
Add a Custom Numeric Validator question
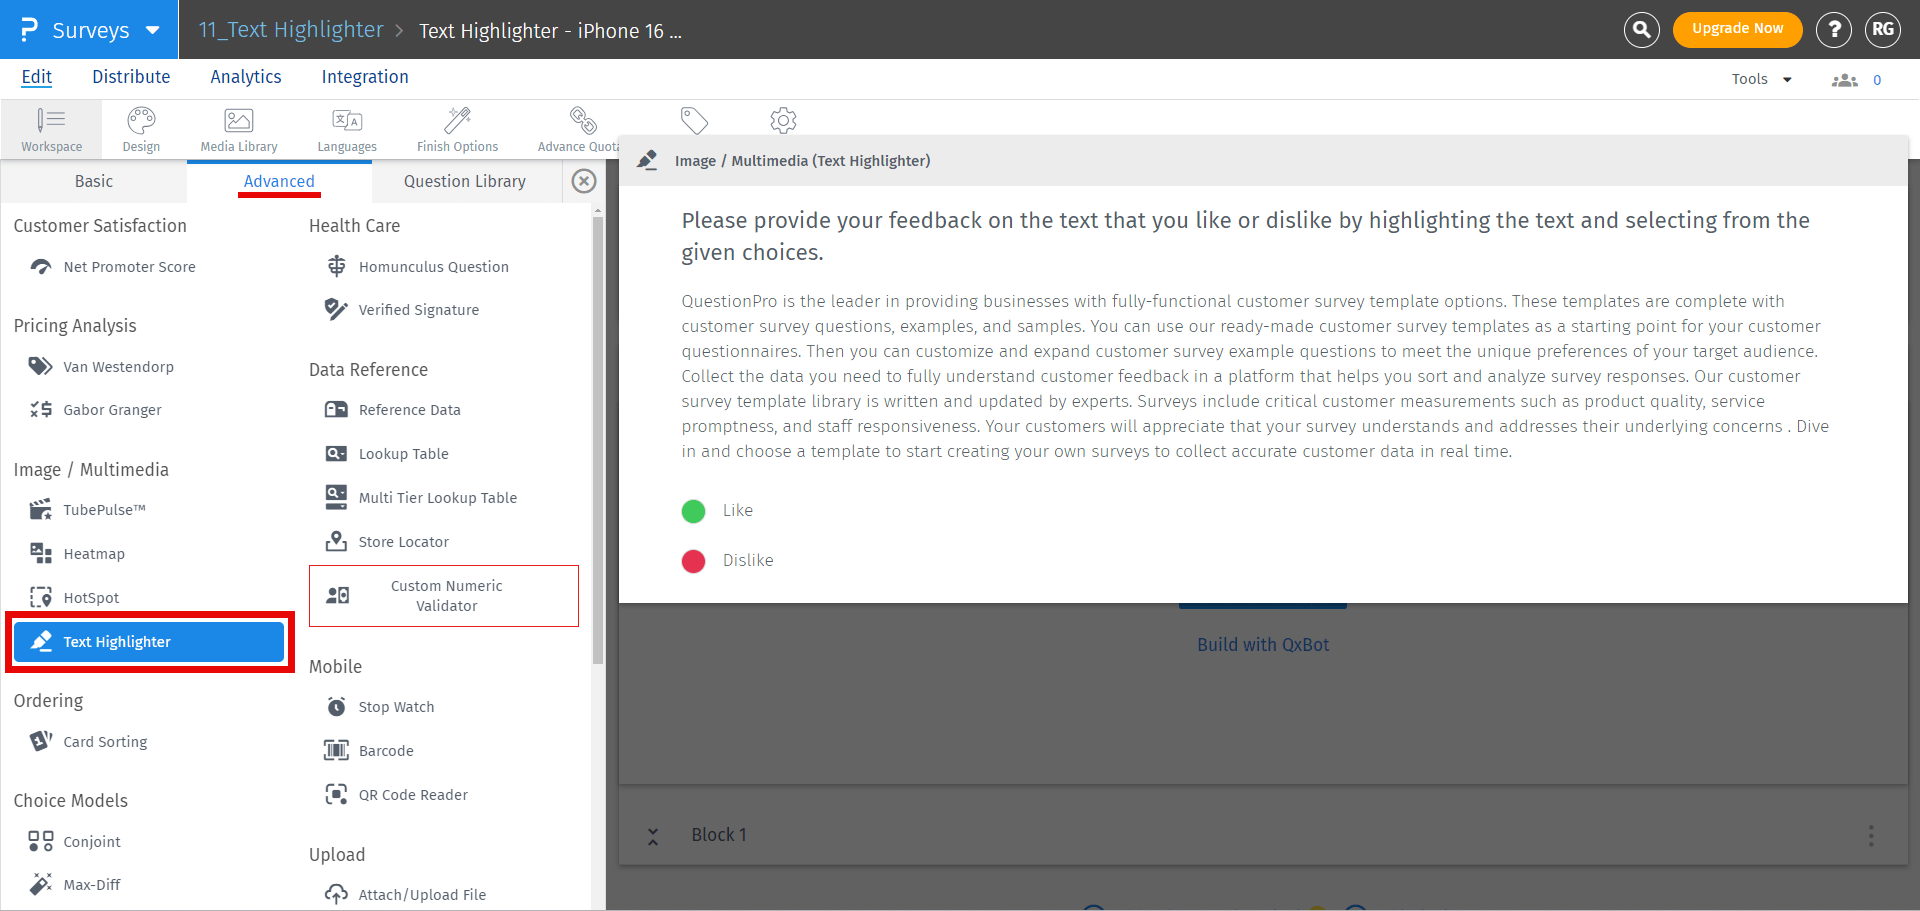pos(444,596)
